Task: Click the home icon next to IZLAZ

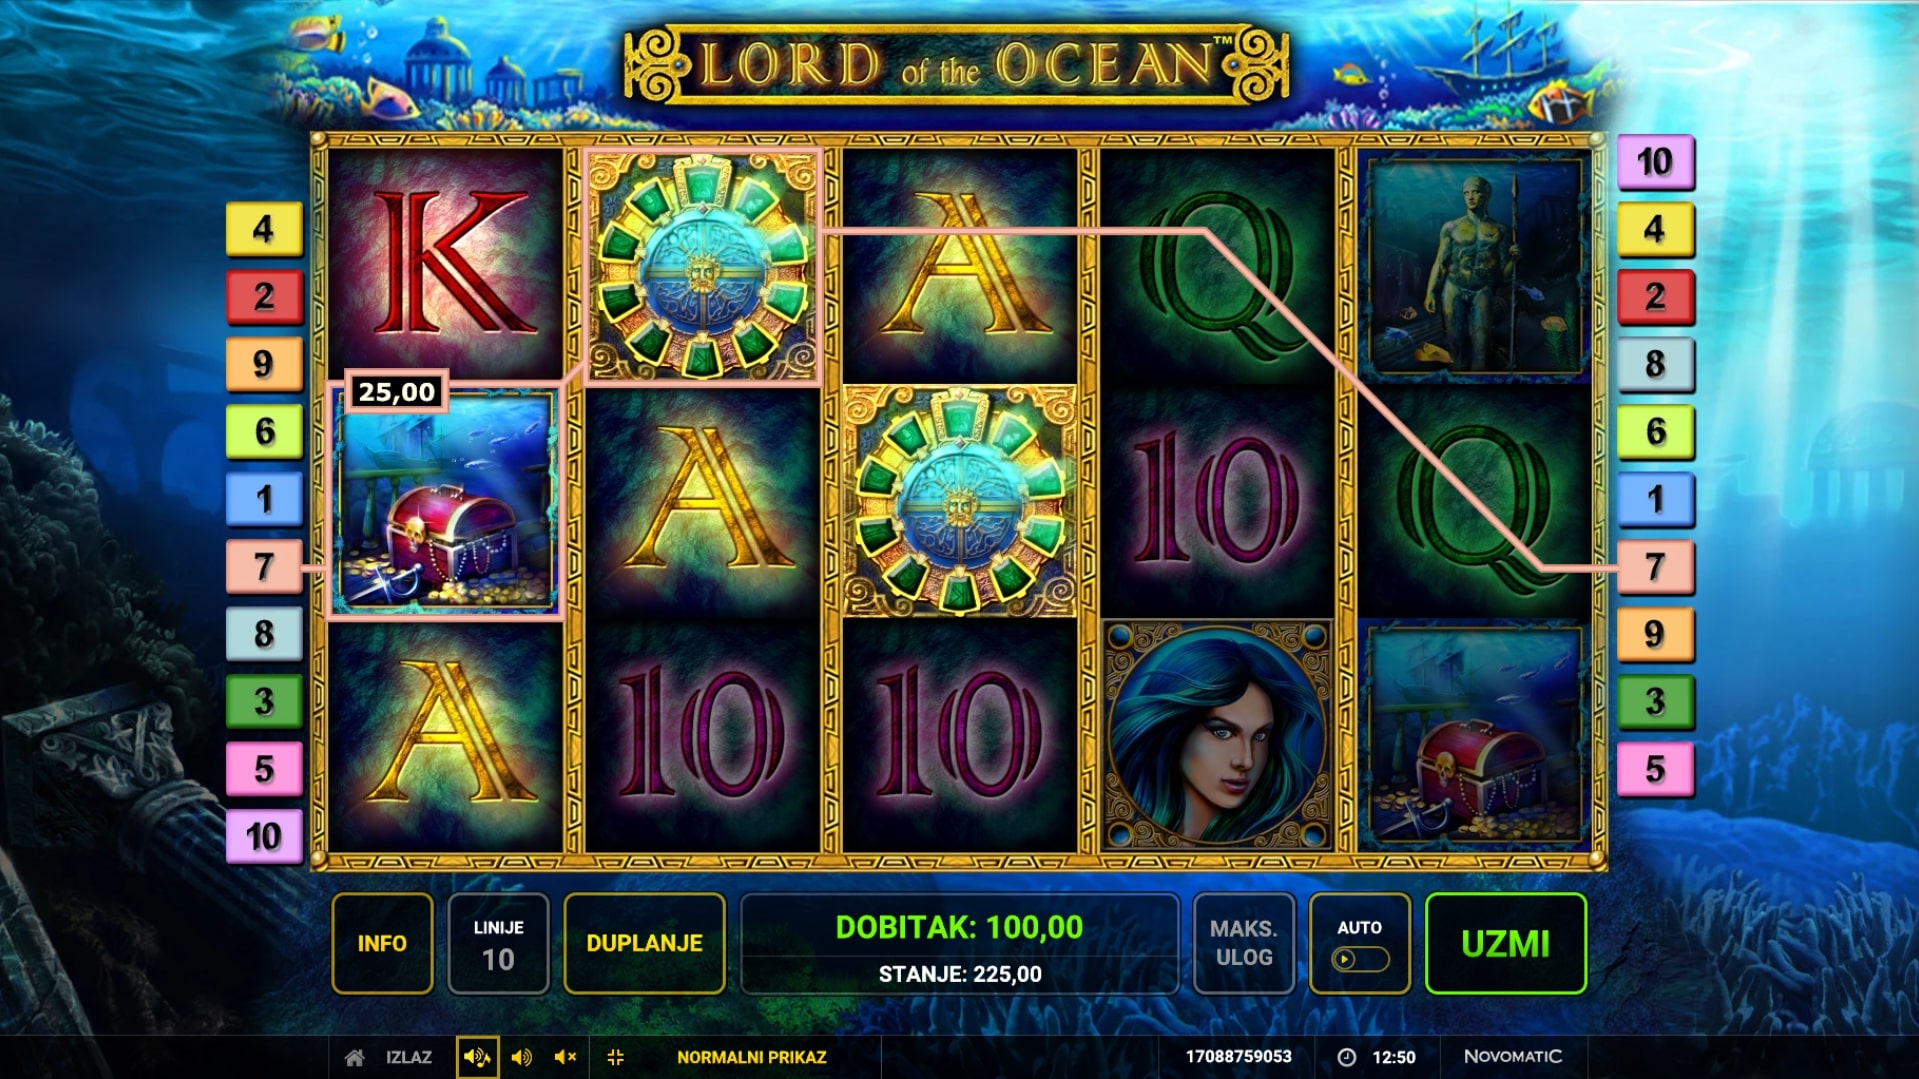Action: pyautogui.click(x=354, y=1057)
